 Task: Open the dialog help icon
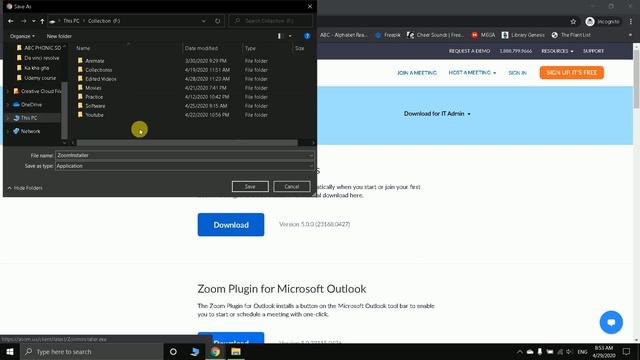click(x=307, y=36)
